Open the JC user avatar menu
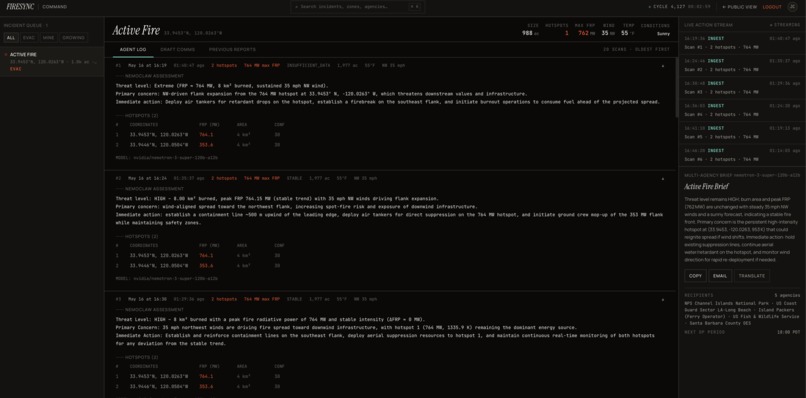The image size is (806, 398). coord(792,7)
